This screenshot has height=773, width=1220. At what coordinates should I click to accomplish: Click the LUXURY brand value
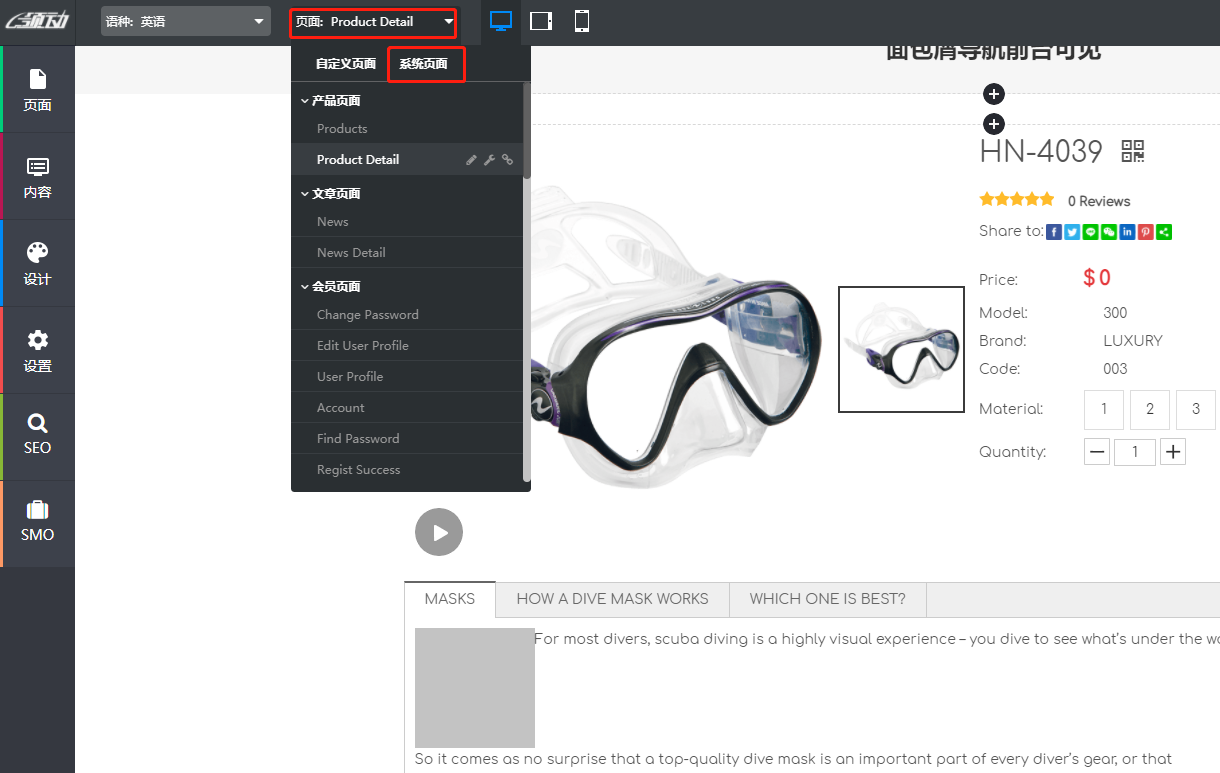click(x=1133, y=341)
